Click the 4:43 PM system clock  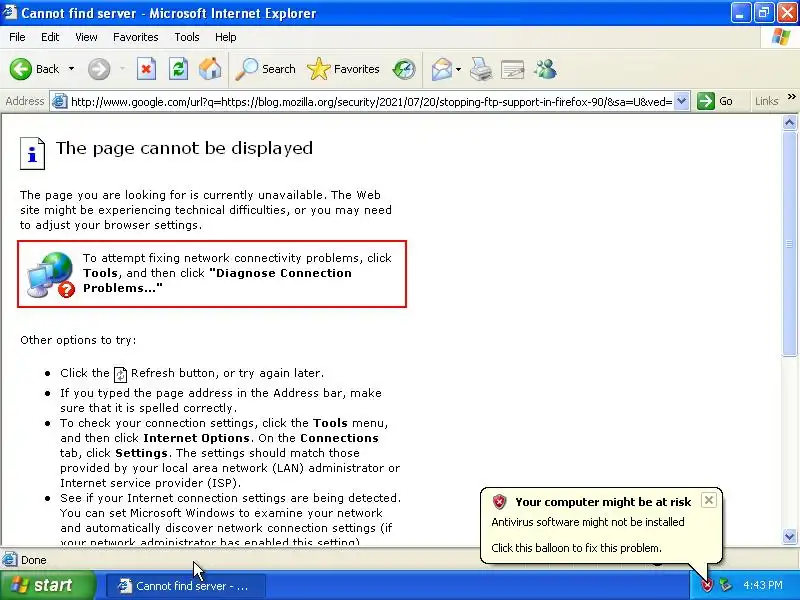click(762, 585)
